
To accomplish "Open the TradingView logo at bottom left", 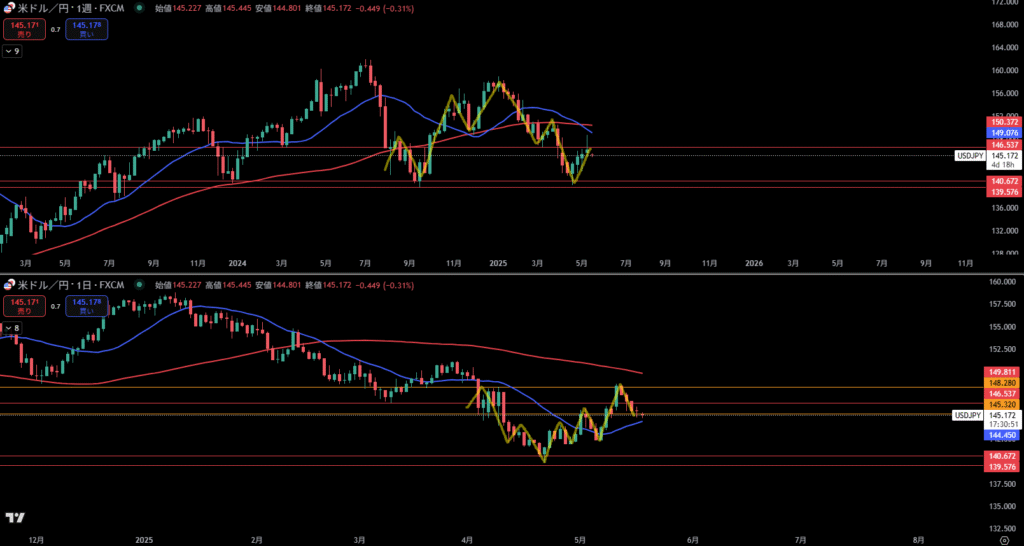I will point(15,518).
